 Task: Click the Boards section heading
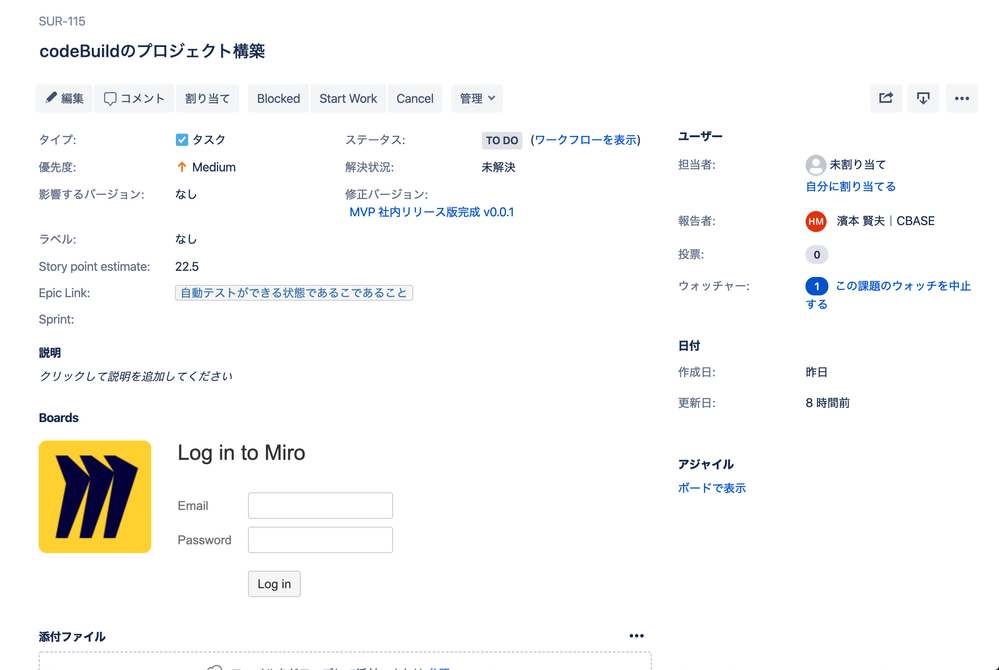click(59, 418)
